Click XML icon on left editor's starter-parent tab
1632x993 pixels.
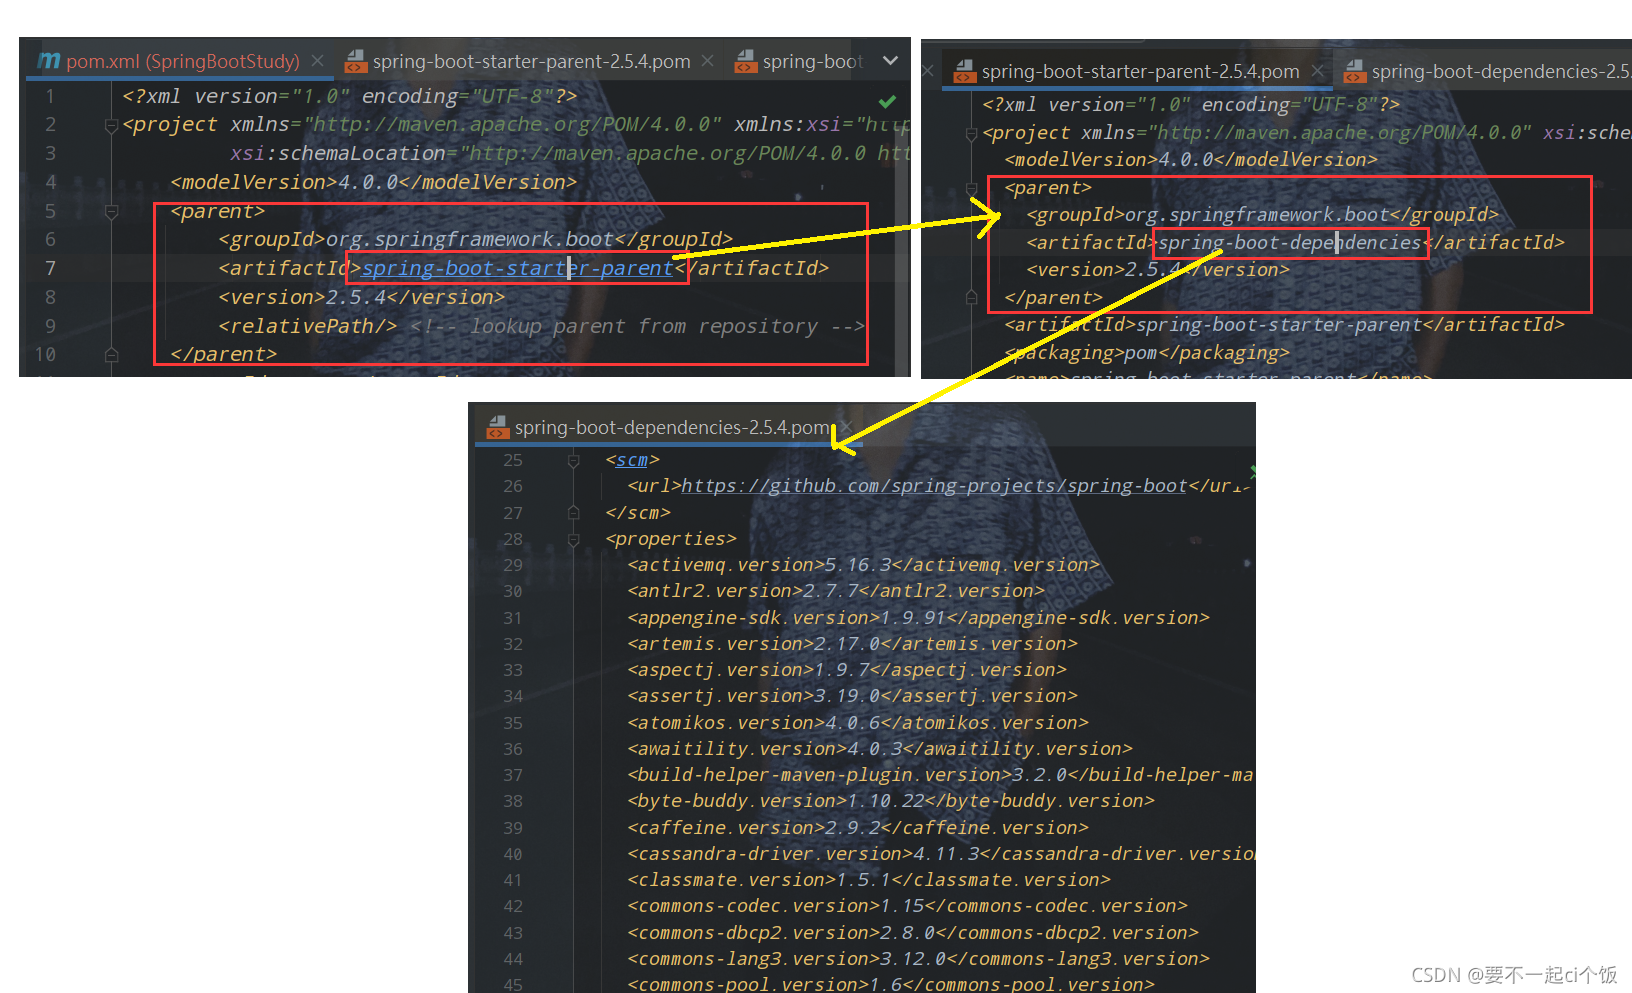[x=355, y=61]
